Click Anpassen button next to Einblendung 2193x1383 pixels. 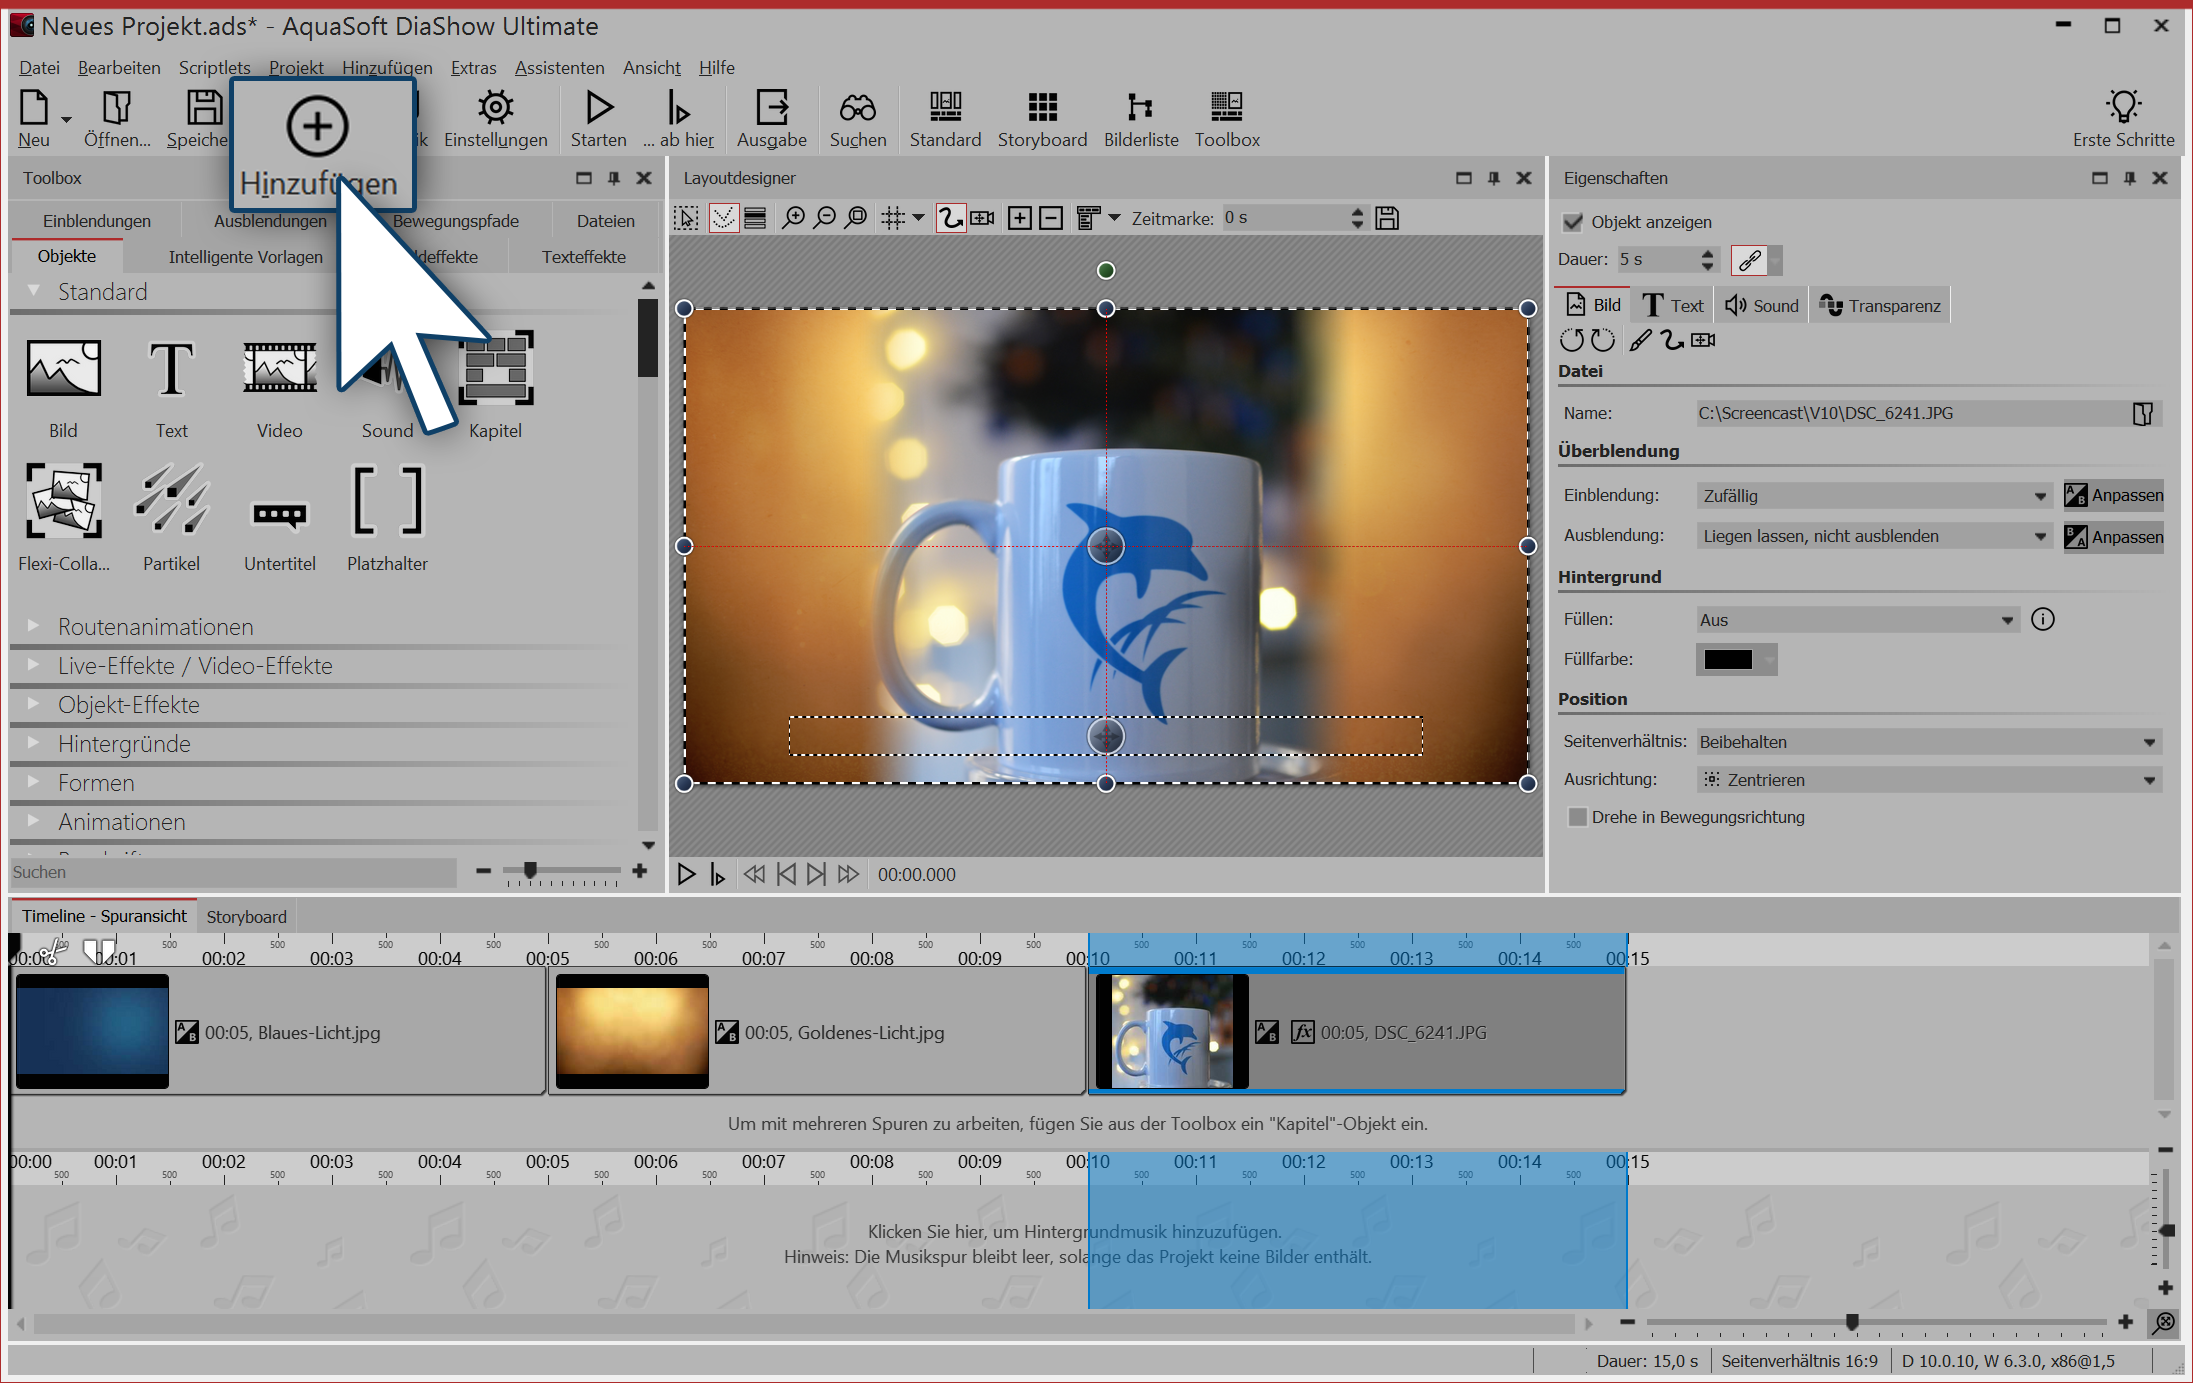click(2114, 496)
